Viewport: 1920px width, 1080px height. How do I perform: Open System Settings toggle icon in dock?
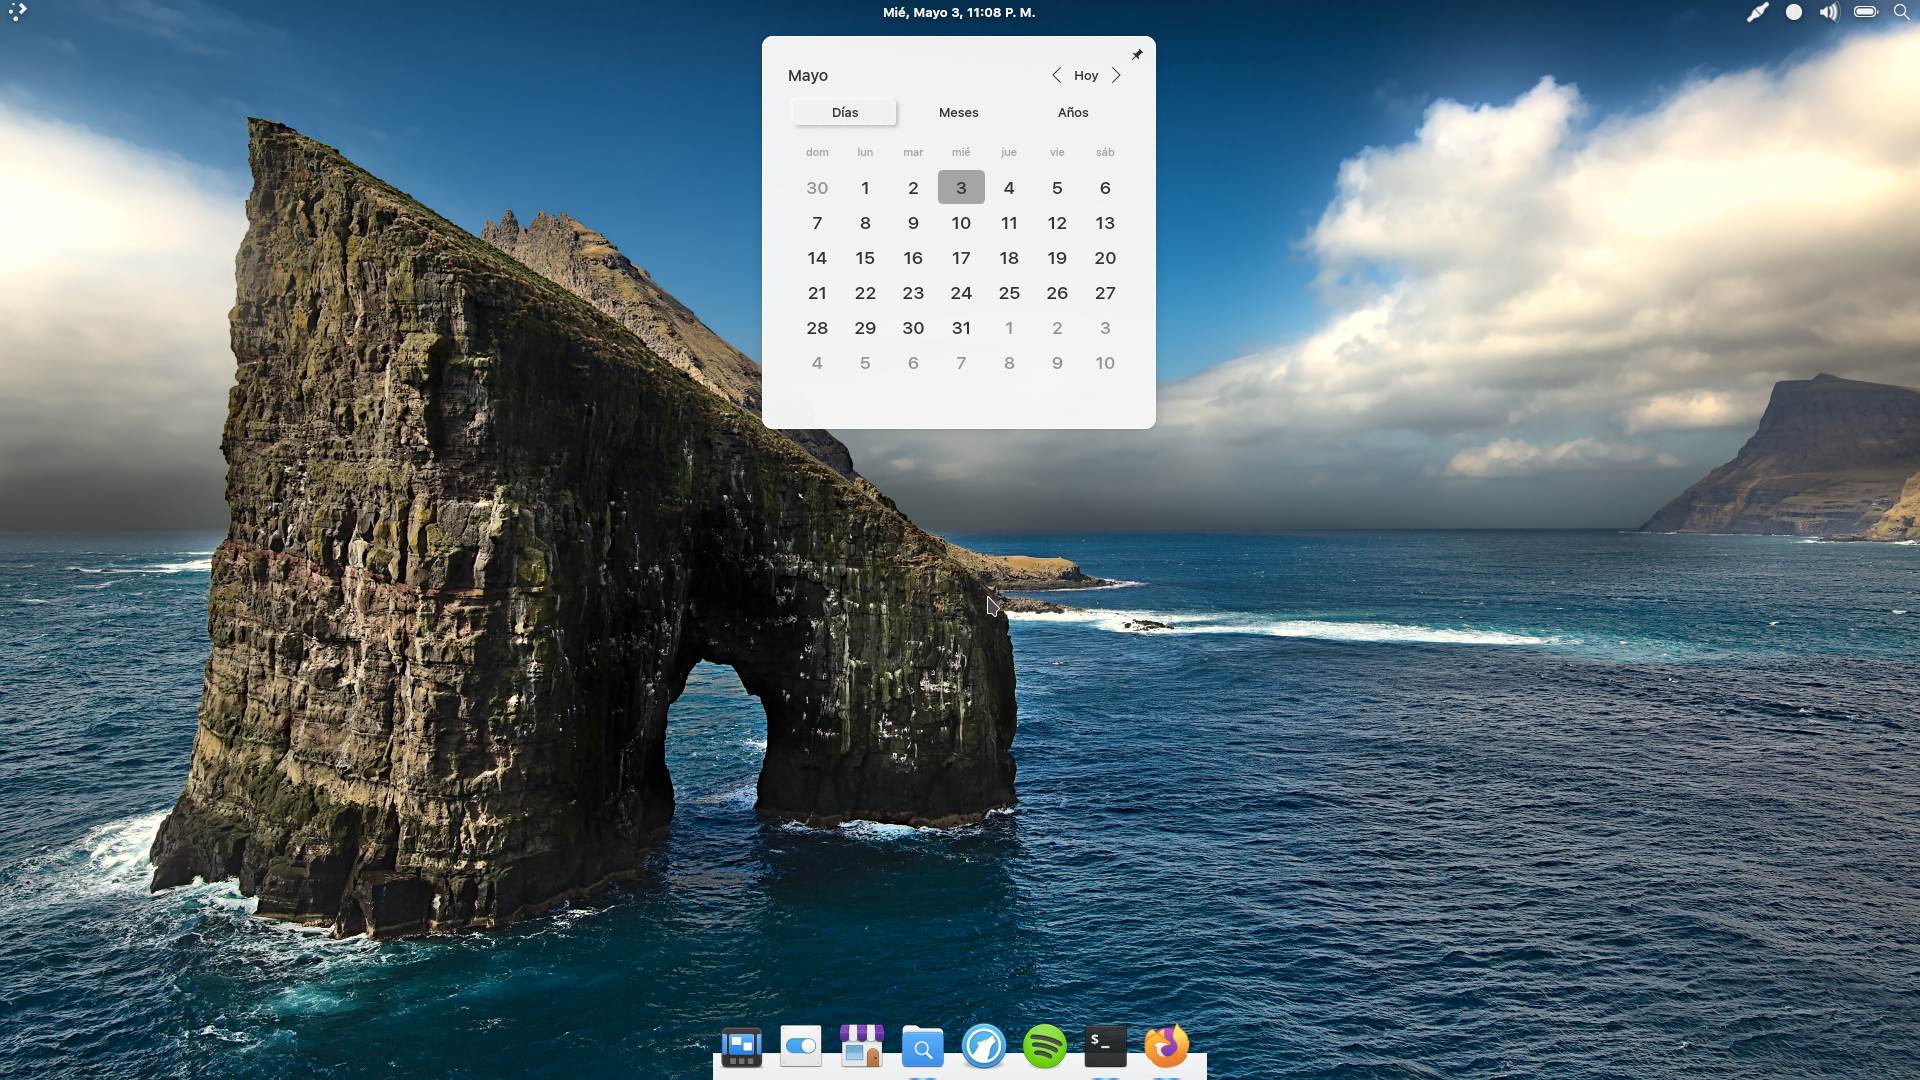pos(801,1046)
